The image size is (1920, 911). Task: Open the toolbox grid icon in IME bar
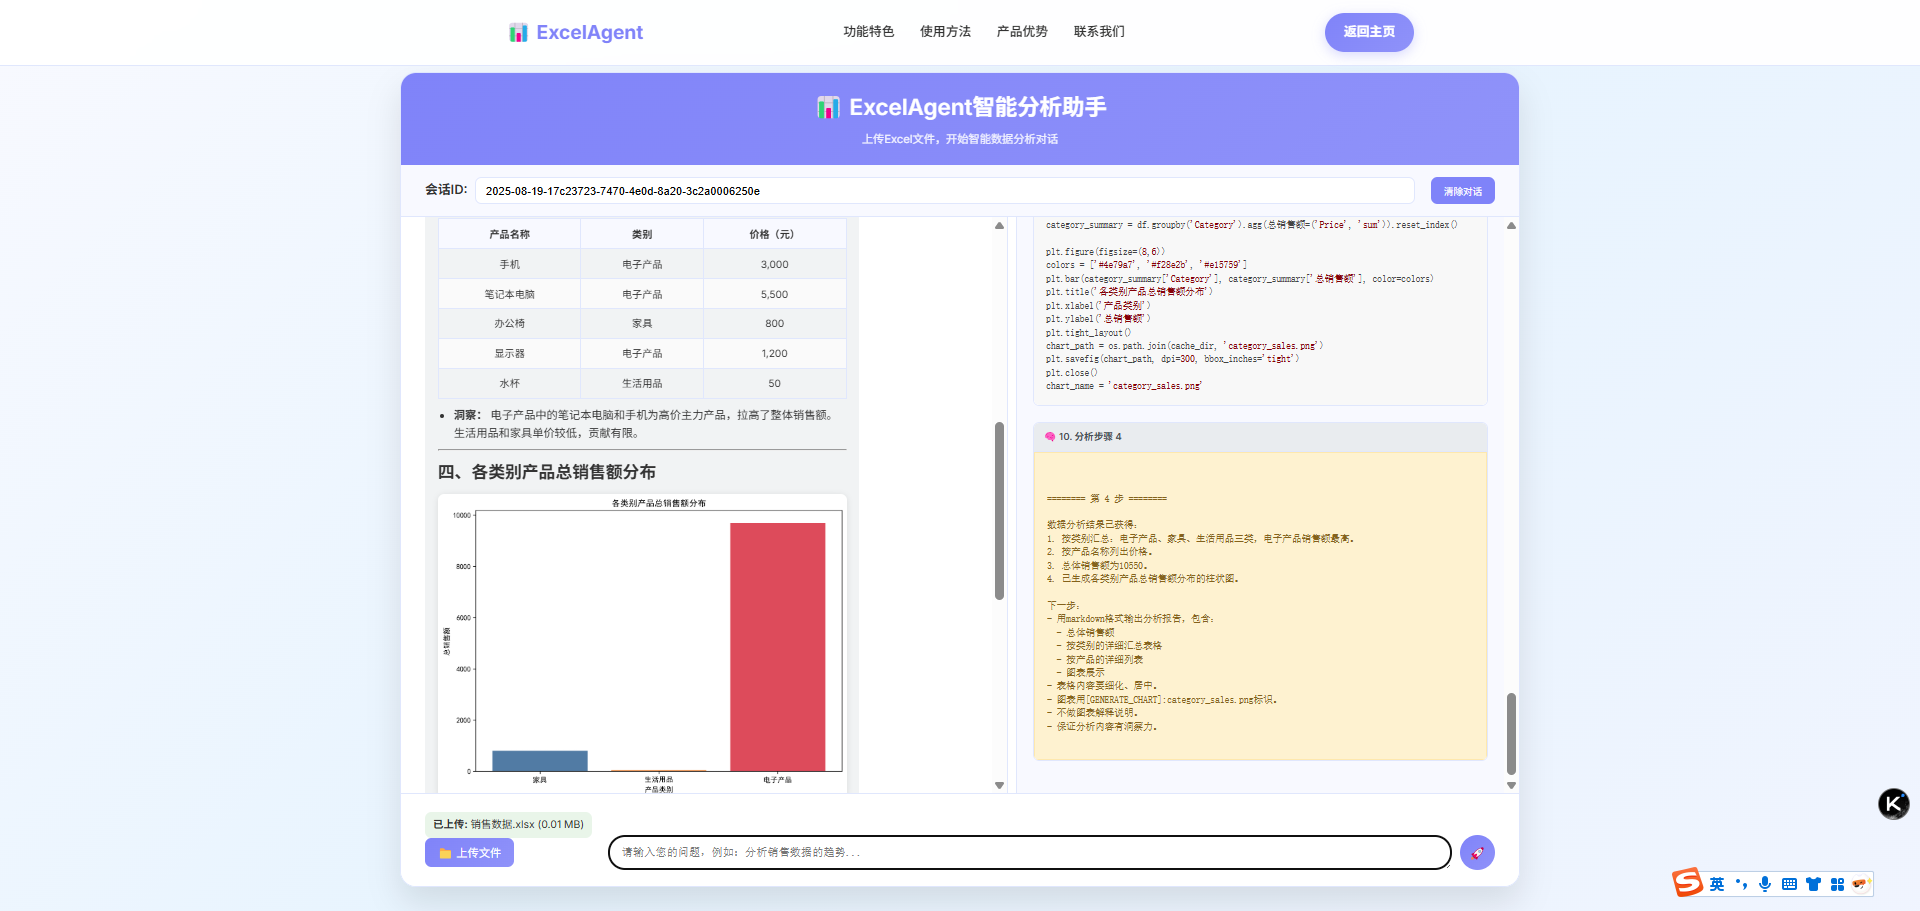(x=1837, y=884)
